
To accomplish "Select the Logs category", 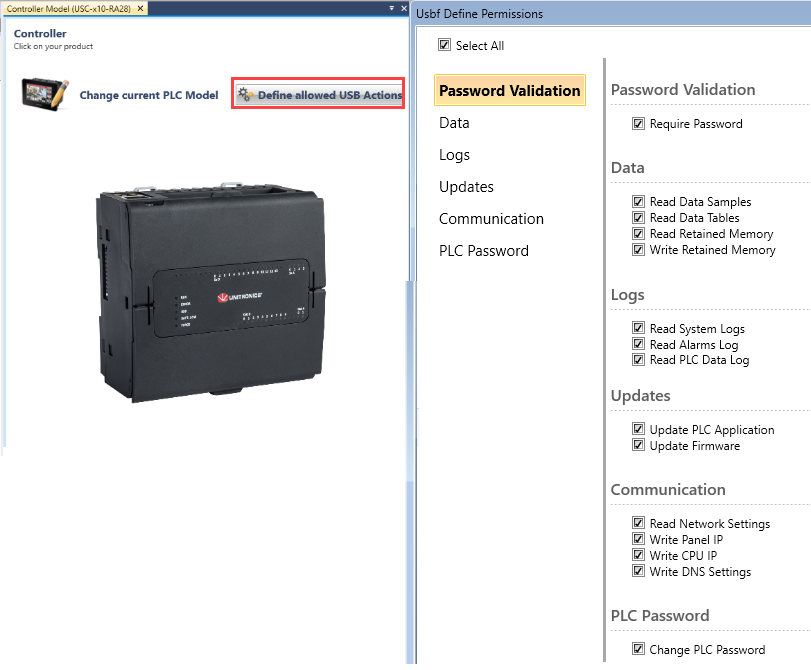I will coord(454,154).
